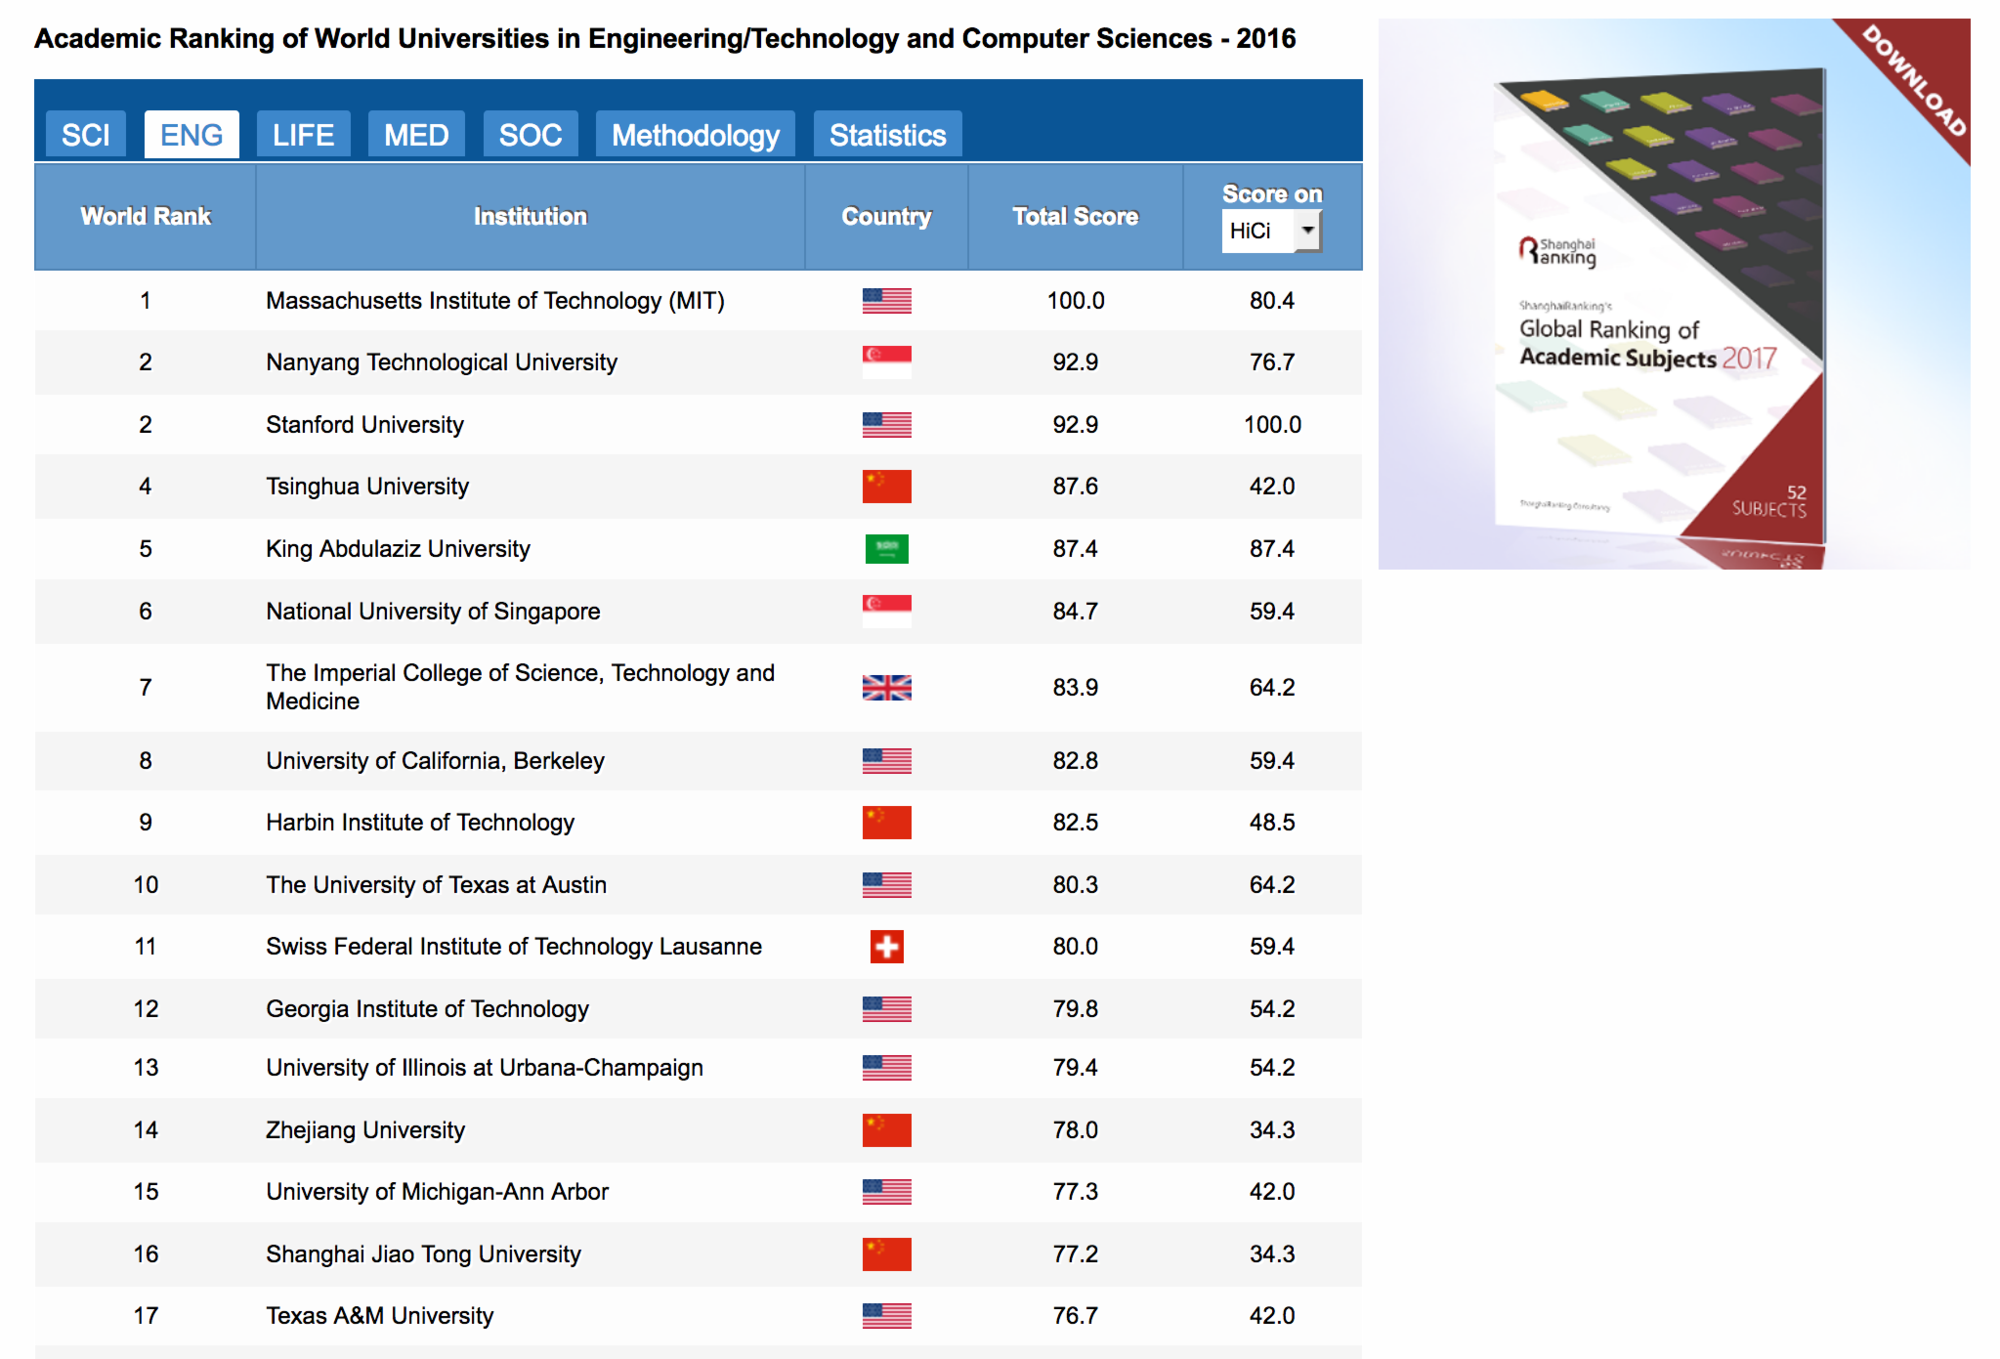2000x1359 pixels.
Task: Select the ENG tab
Action: tap(191, 135)
